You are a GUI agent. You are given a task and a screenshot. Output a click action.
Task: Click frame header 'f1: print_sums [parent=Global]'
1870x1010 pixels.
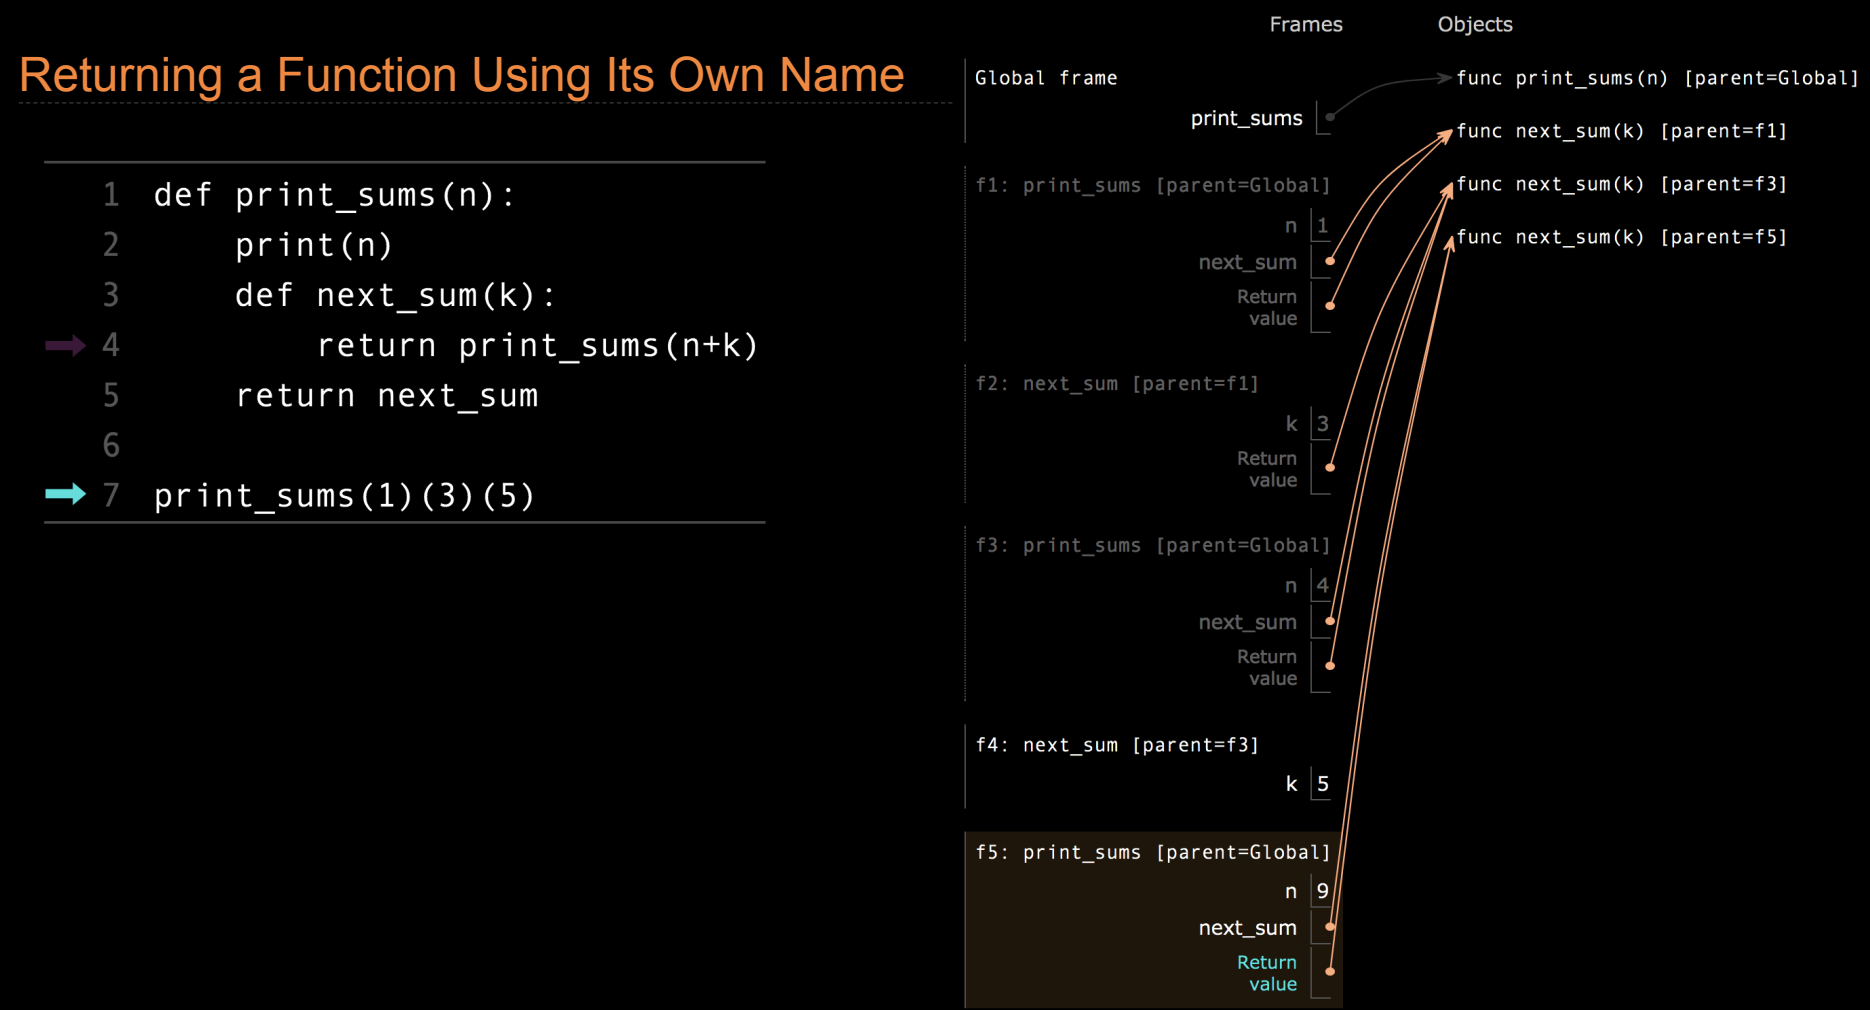(x=1153, y=185)
